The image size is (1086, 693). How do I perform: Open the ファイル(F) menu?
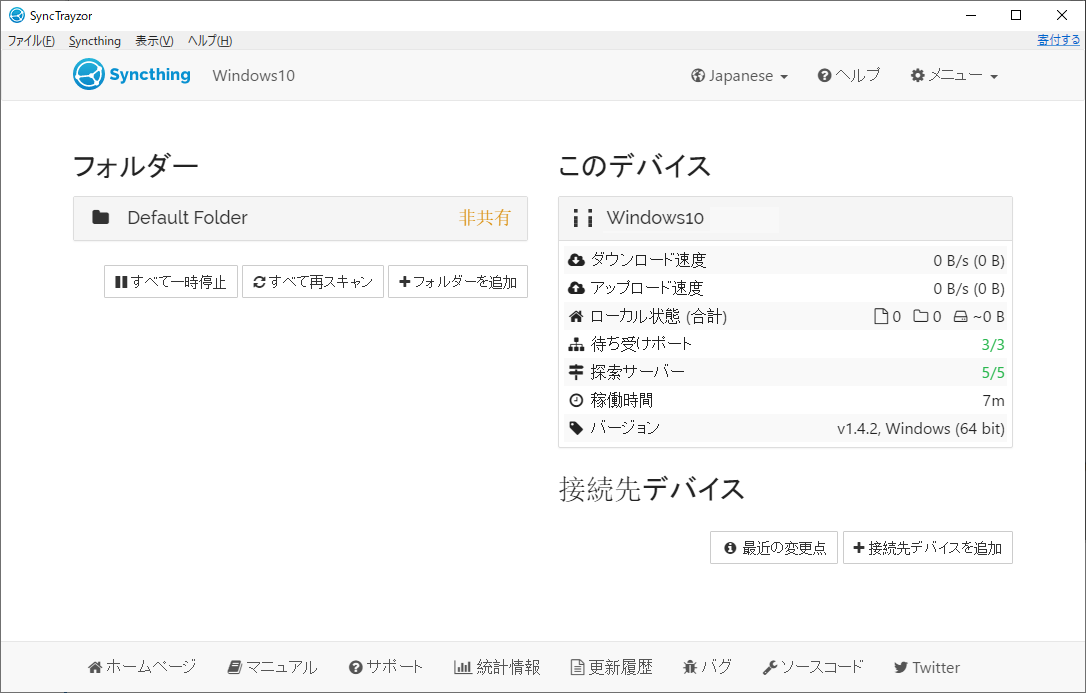(31, 41)
